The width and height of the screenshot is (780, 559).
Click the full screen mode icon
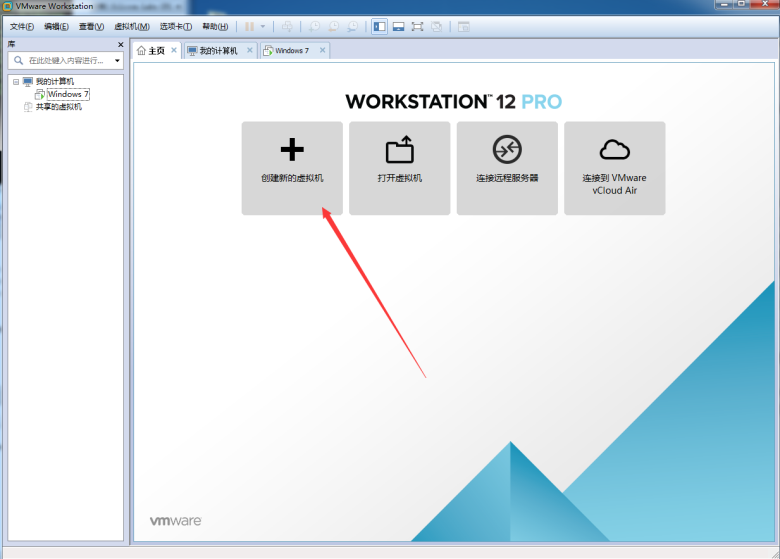pyautogui.click(x=417, y=27)
